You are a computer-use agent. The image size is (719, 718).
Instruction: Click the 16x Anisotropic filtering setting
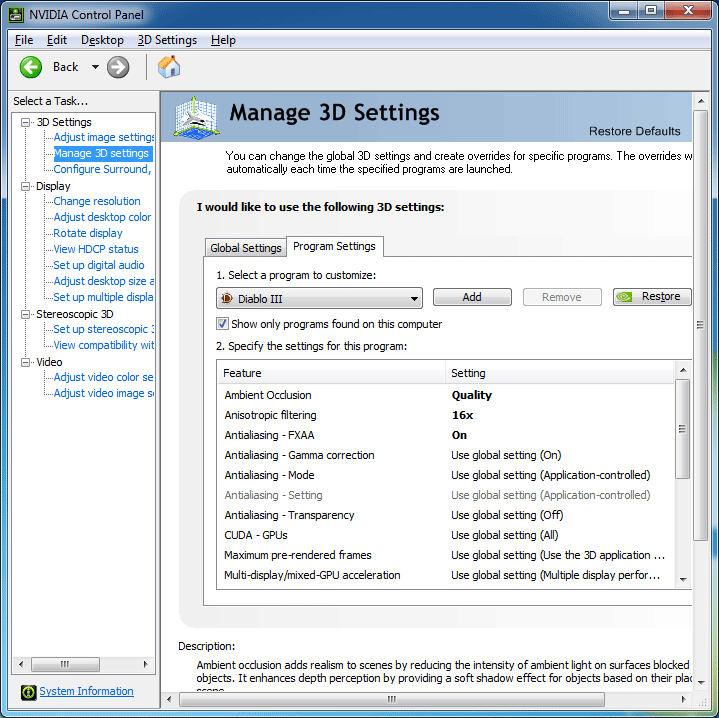[x=462, y=415]
